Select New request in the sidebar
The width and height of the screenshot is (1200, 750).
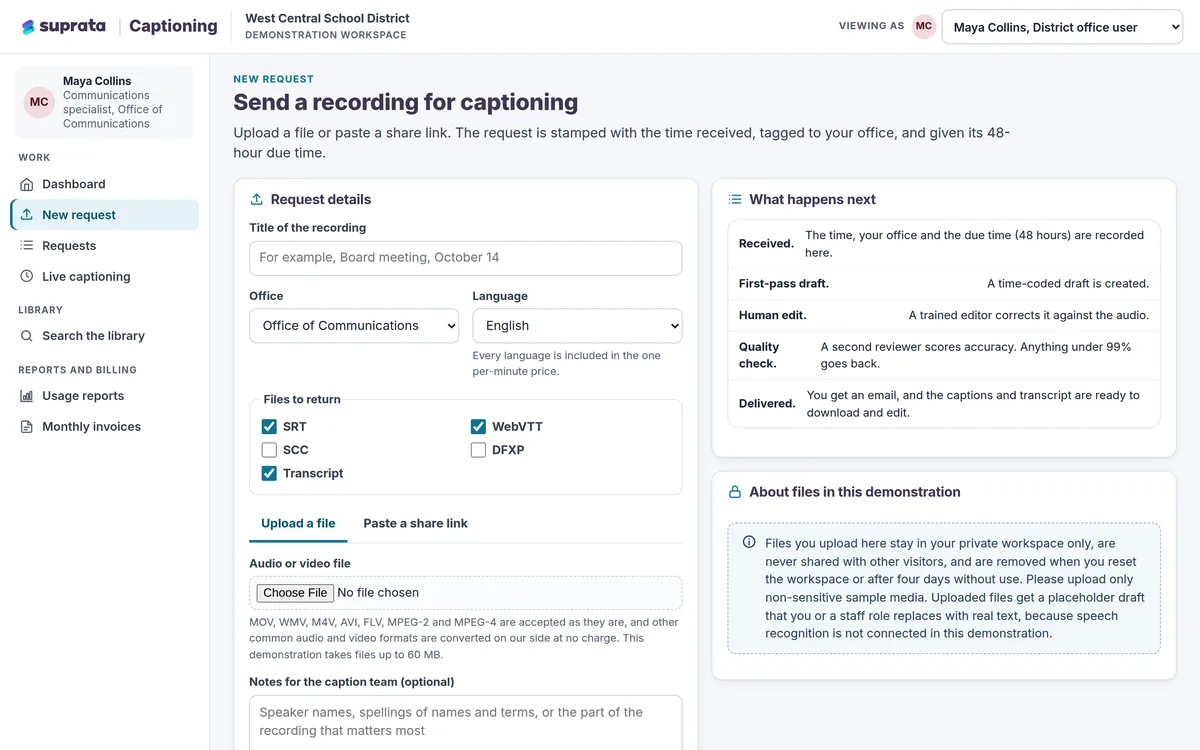coord(105,215)
